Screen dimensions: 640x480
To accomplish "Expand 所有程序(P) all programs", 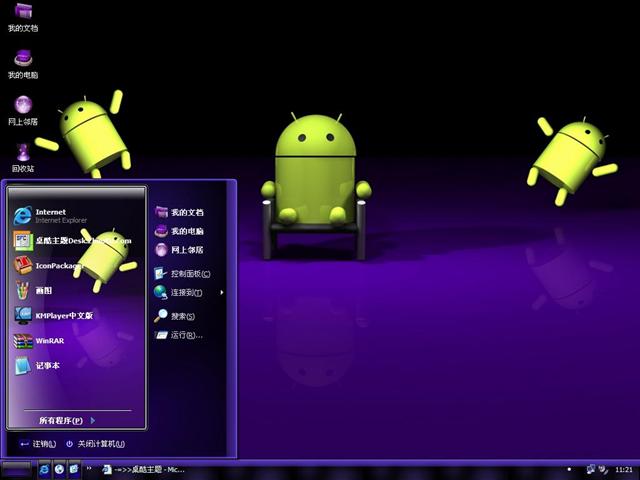I will pos(67,420).
